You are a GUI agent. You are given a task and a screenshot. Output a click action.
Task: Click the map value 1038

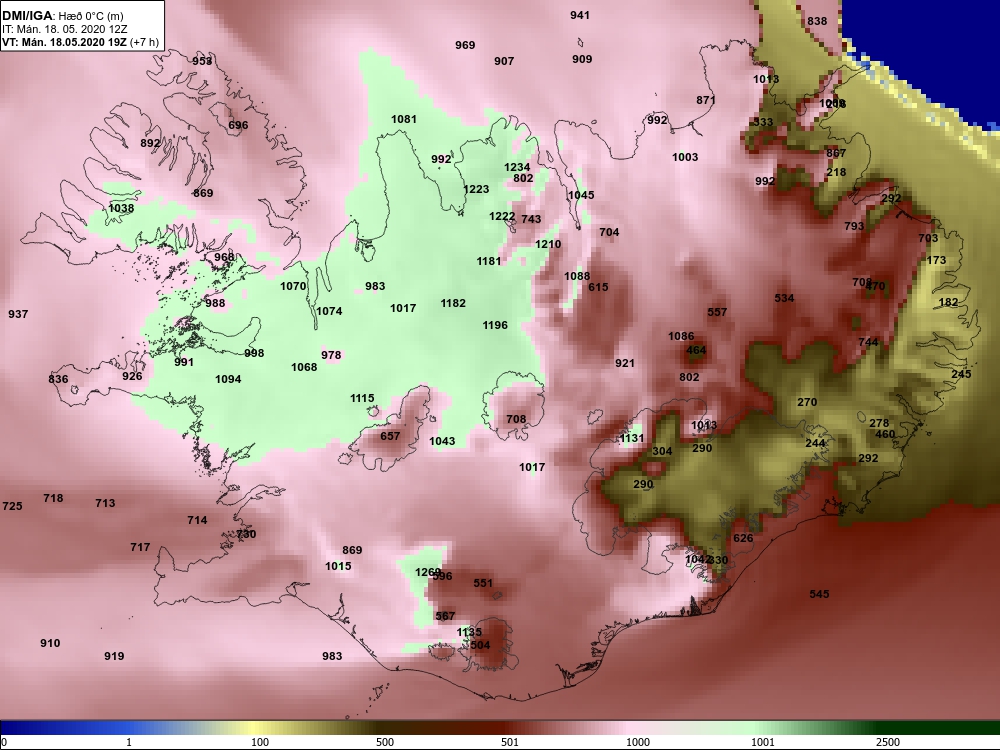tap(121, 209)
